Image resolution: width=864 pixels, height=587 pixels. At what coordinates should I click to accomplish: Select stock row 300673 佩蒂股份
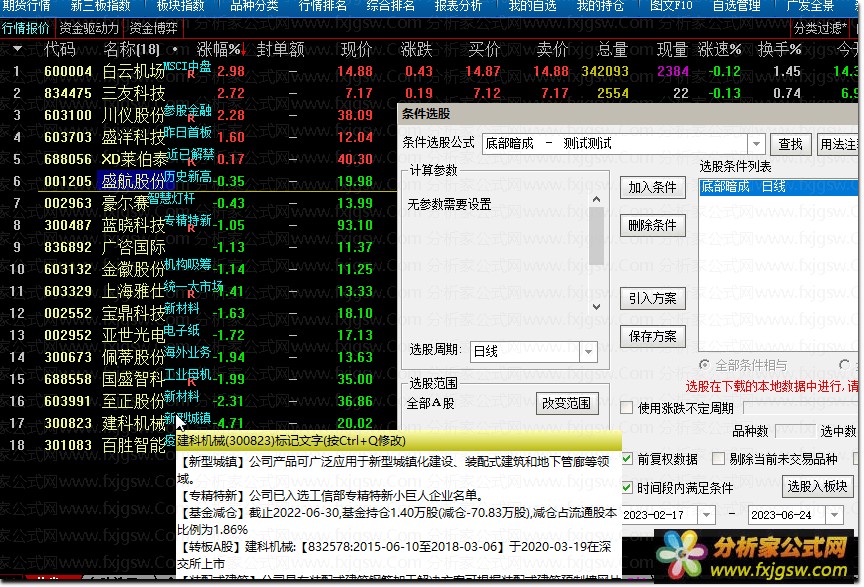198,357
